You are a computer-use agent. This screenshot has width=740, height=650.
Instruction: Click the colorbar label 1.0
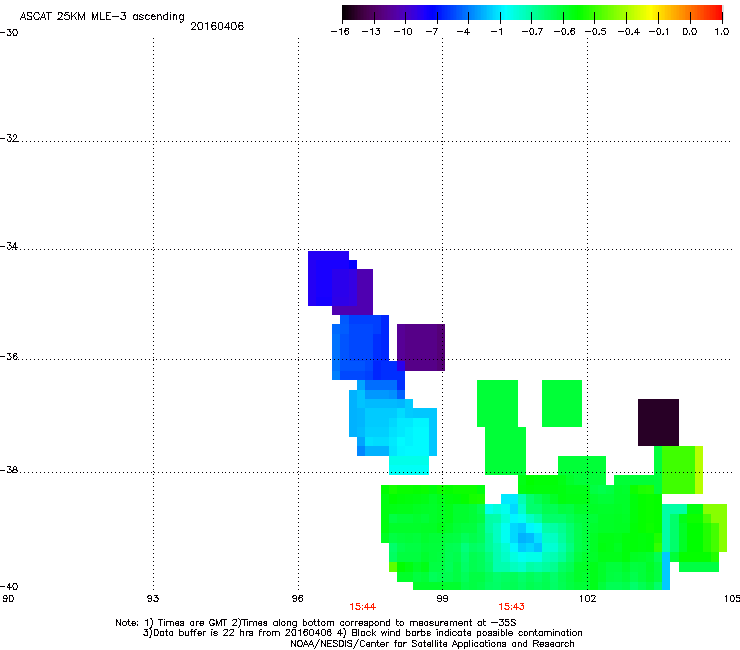722,32
